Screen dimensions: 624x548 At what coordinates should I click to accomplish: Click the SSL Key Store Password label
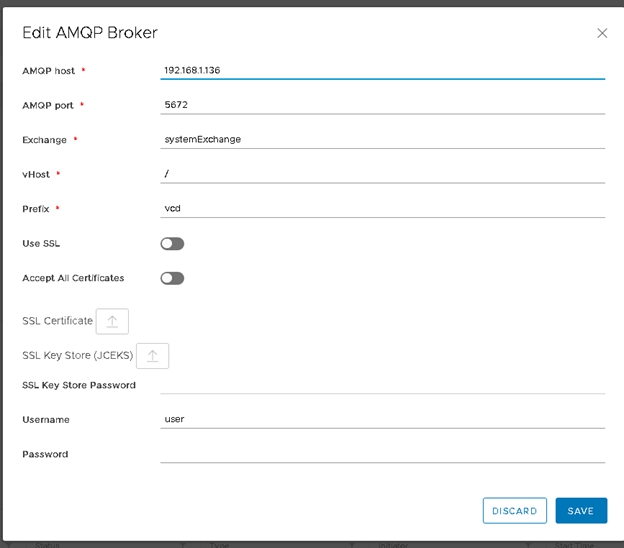click(79, 385)
